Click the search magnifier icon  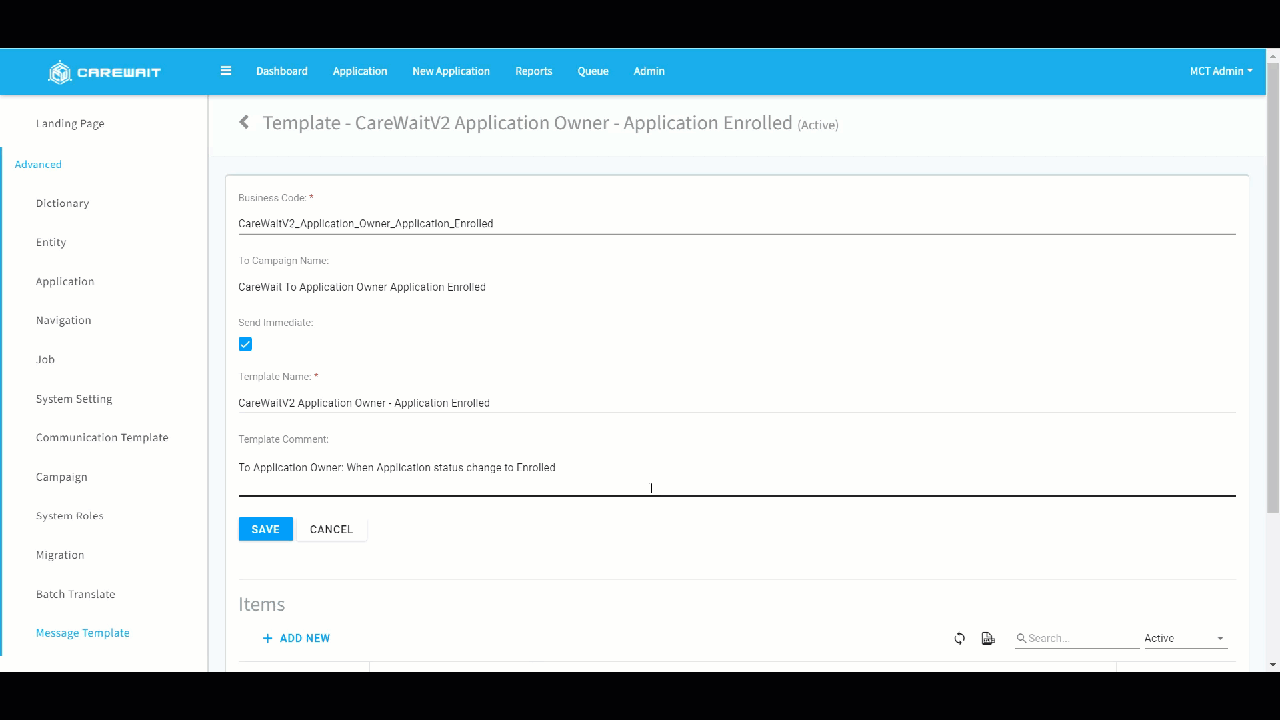(x=1021, y=638)
